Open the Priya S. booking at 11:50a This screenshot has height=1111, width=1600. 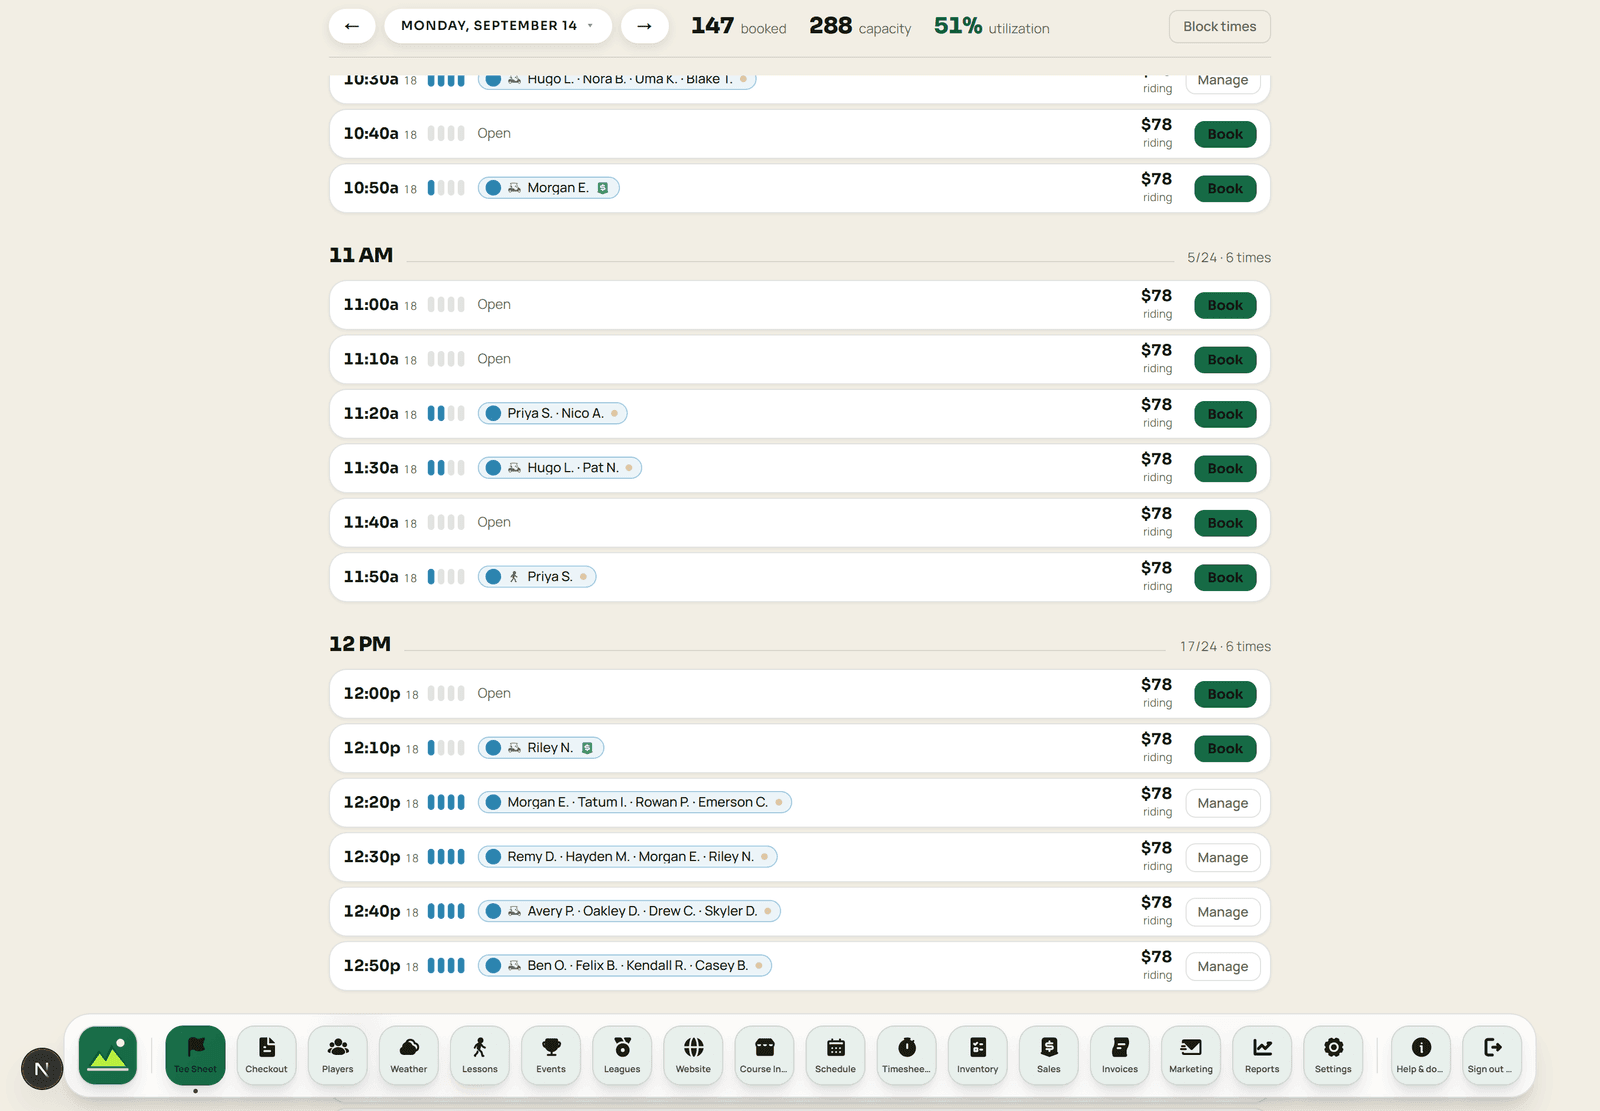click(x=537, y=577)
